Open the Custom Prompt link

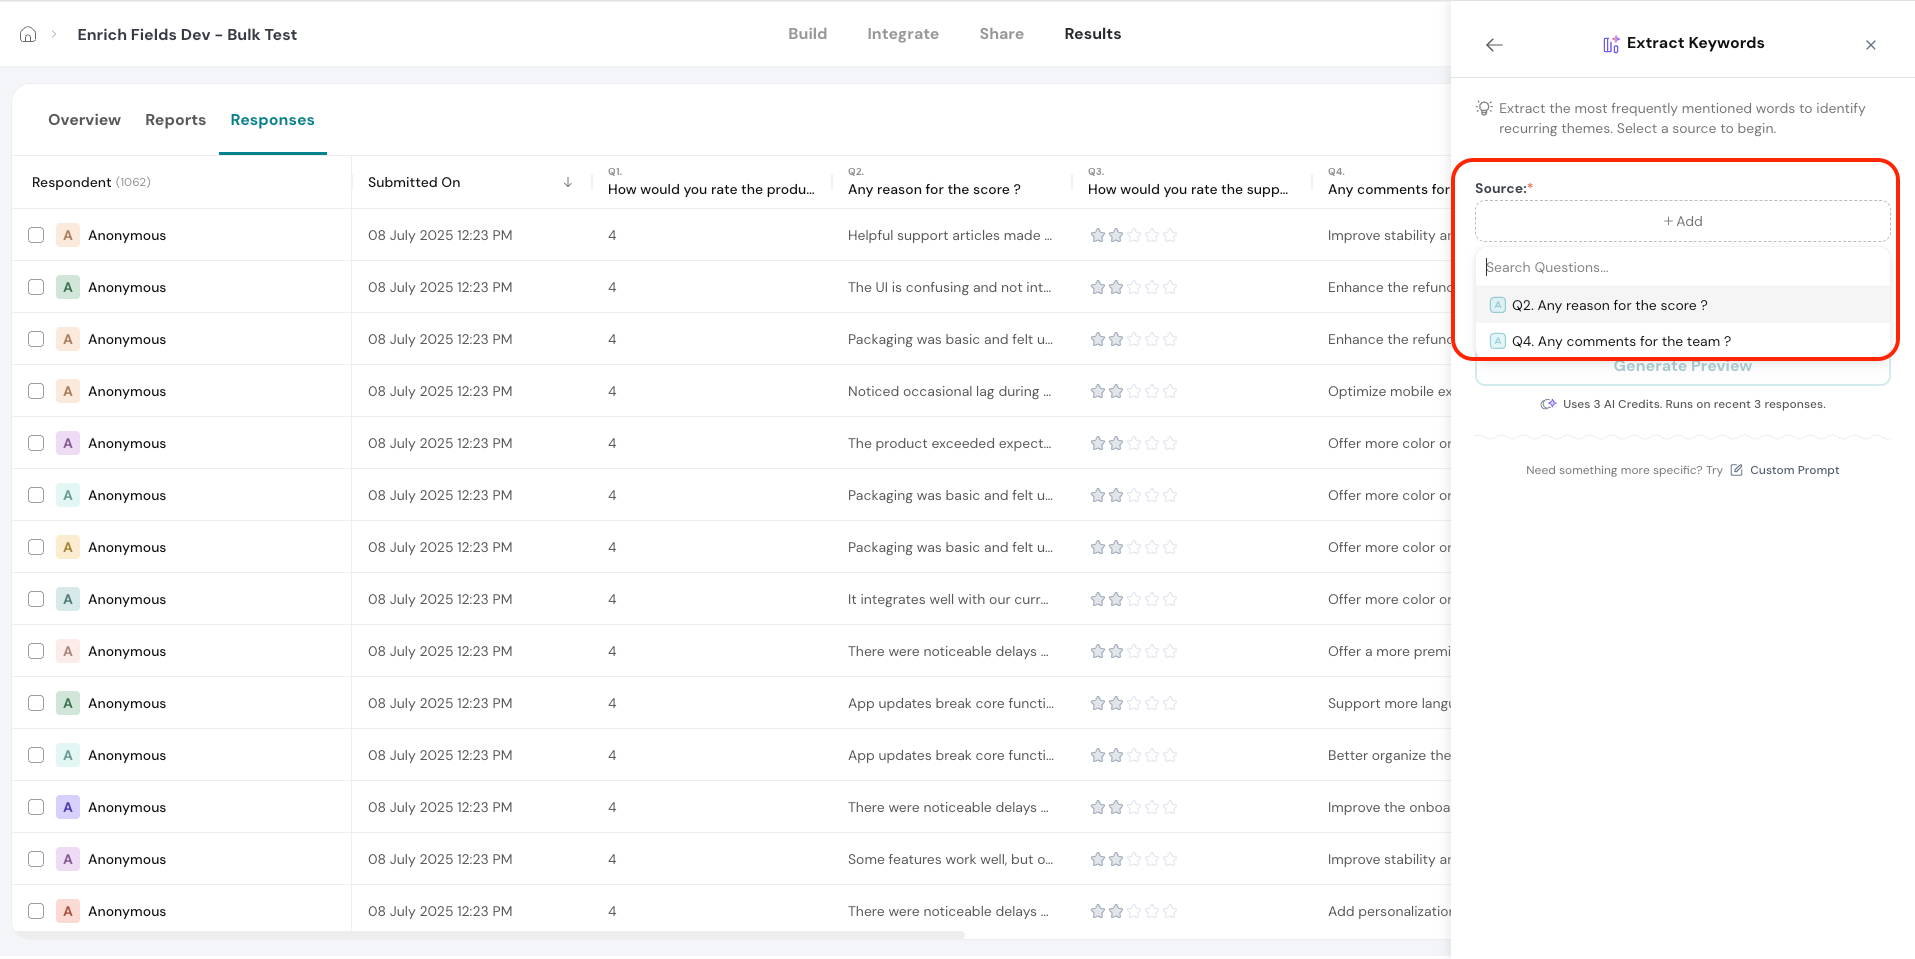coord(1794,470)
